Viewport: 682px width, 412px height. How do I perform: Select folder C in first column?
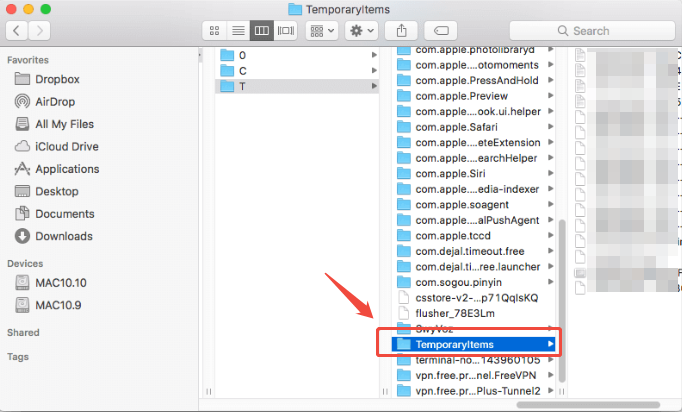pos(297,71)
